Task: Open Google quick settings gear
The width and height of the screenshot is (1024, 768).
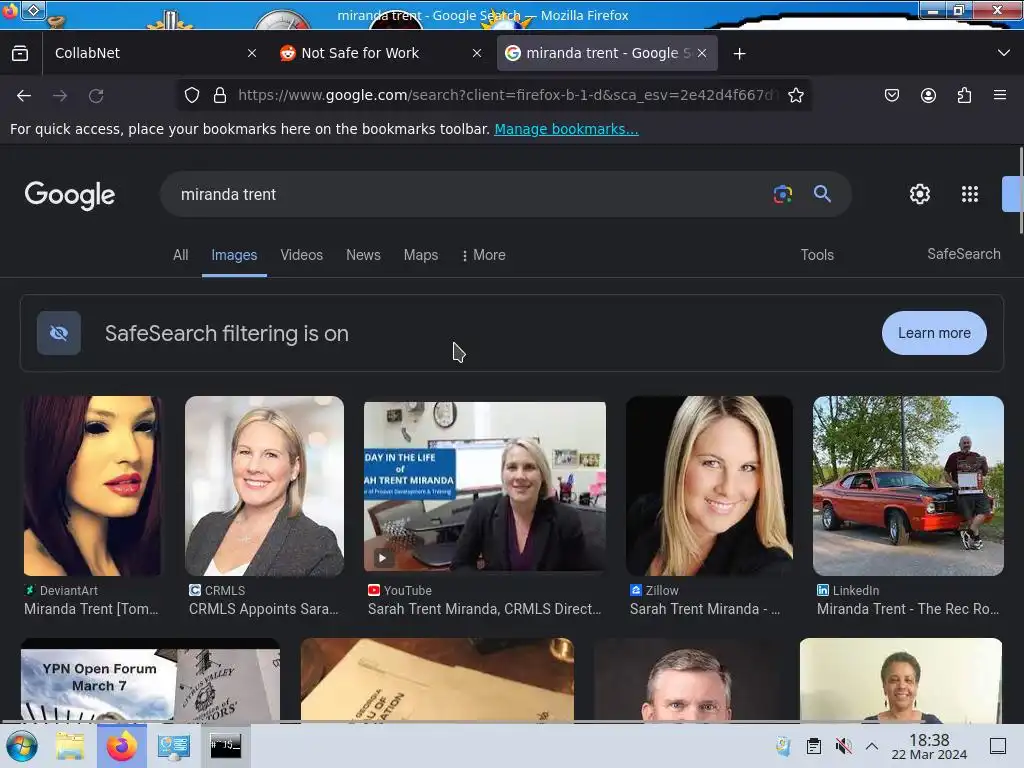Action: pos(920,194)
